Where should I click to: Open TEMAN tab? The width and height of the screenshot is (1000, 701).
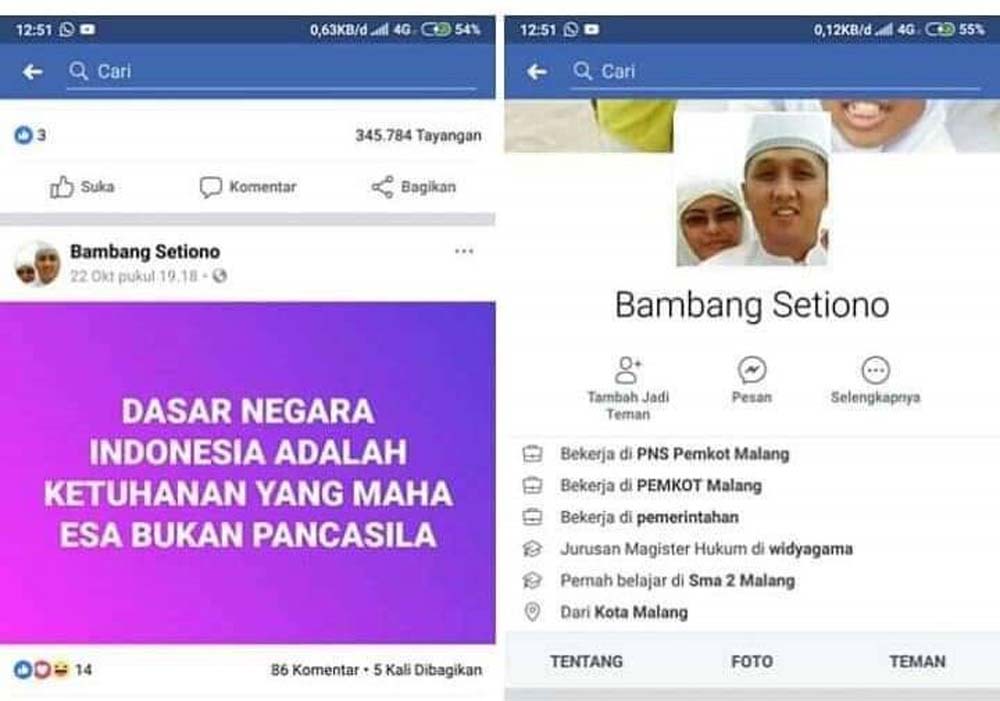point(917,661)
